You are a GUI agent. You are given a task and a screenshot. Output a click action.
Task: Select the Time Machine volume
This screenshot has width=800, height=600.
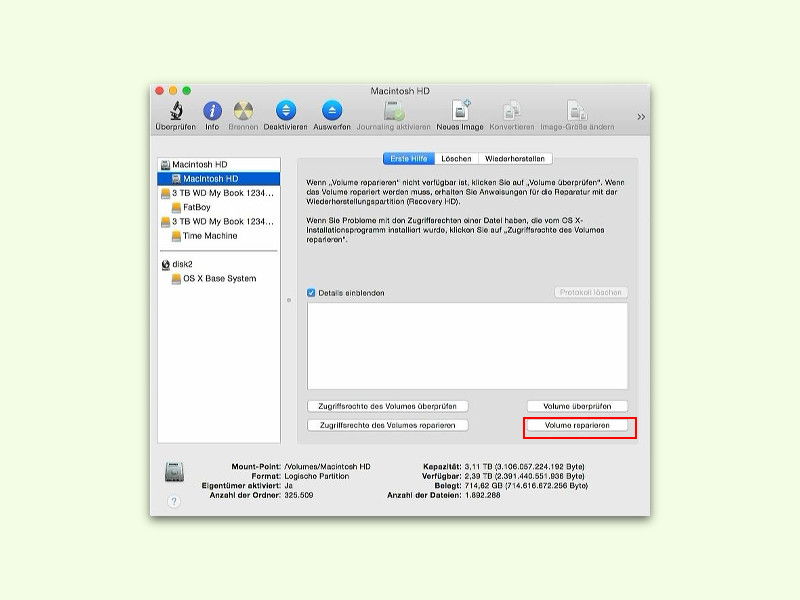[219, 236]
